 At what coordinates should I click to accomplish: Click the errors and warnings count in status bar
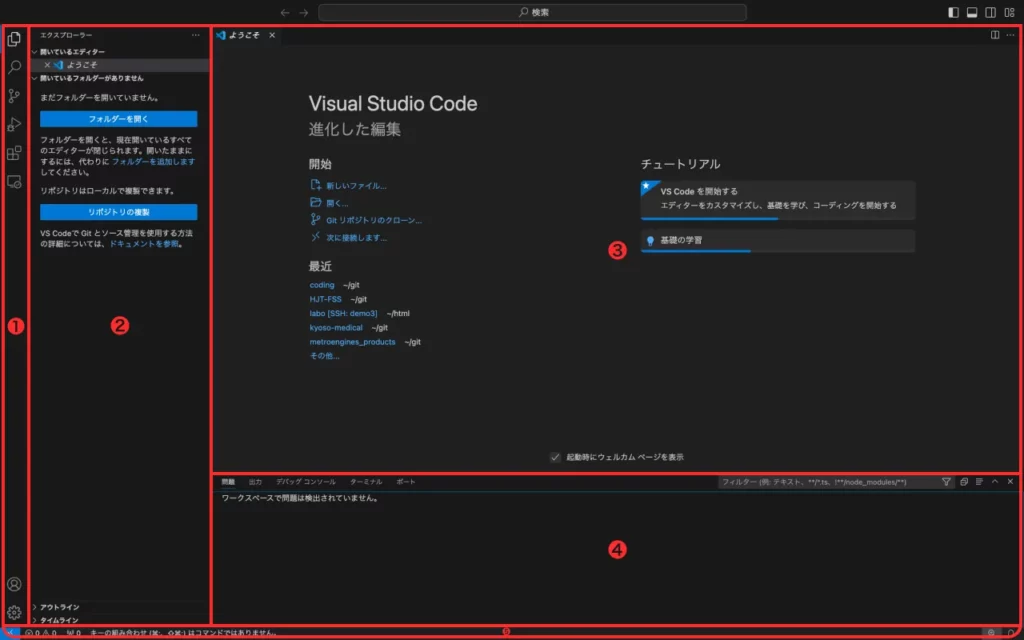(x=40, y=633)
